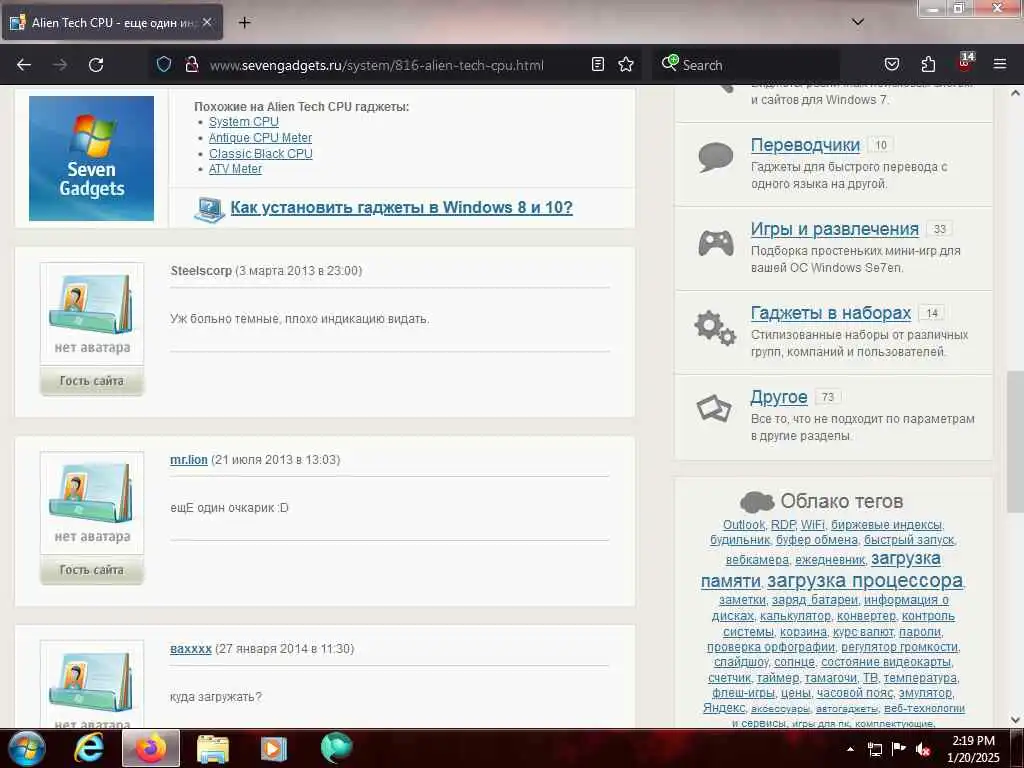Click the scrollbar down arrow

tap(1015, 720)
